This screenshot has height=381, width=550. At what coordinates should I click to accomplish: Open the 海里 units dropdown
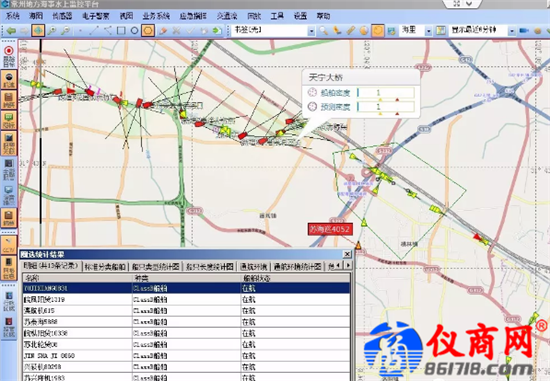(x=428, y=31)
